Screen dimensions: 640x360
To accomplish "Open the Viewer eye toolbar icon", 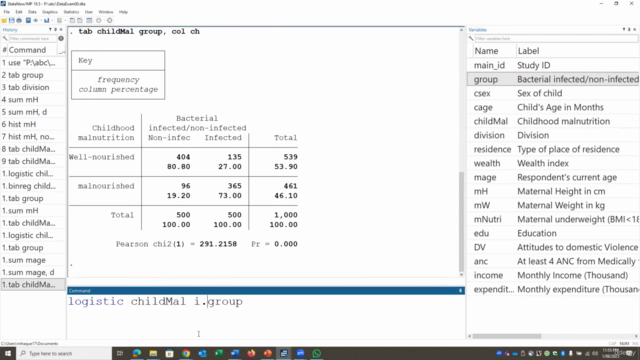I will (x=36, y=20).
